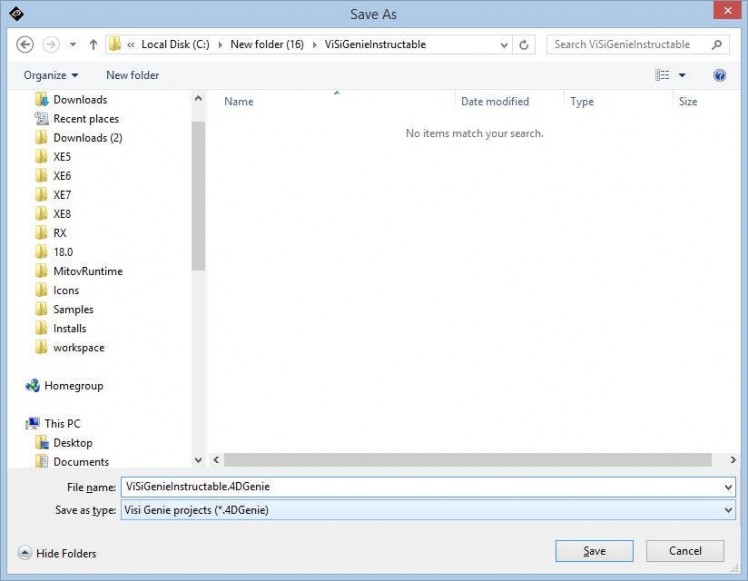Expand the Save as type dropdown
Screen dimensions: 748x581
727,510
